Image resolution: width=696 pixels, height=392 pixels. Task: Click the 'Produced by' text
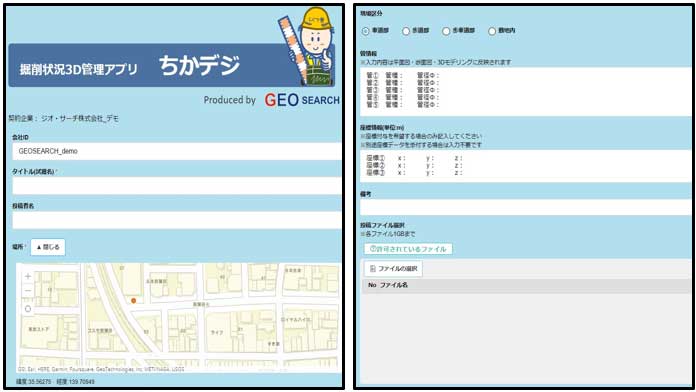pyautogui.click(x=229, y=100)
